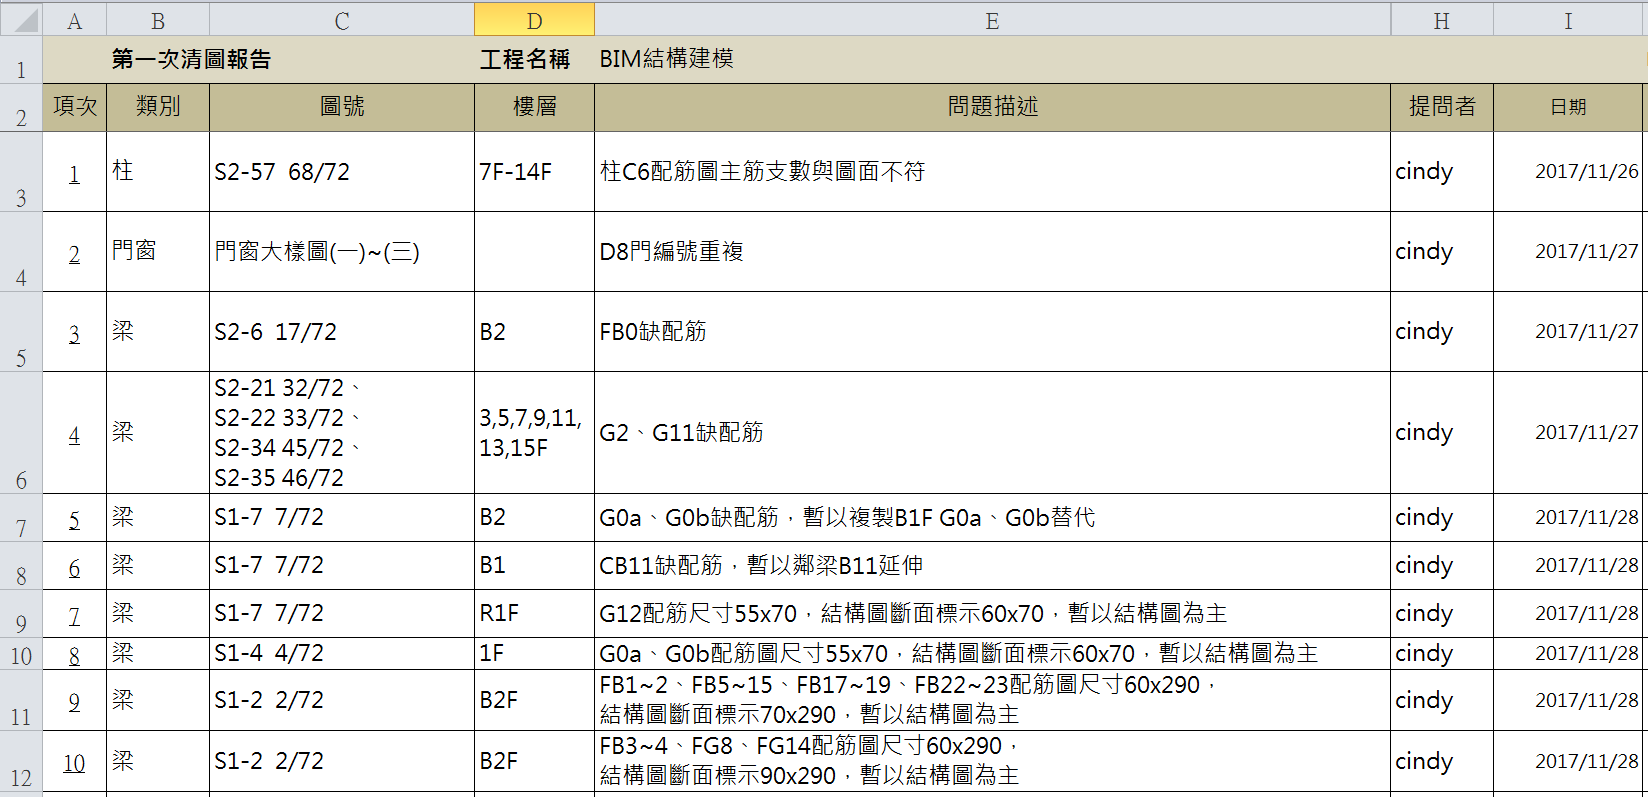Click column C header

pos(341,21)
